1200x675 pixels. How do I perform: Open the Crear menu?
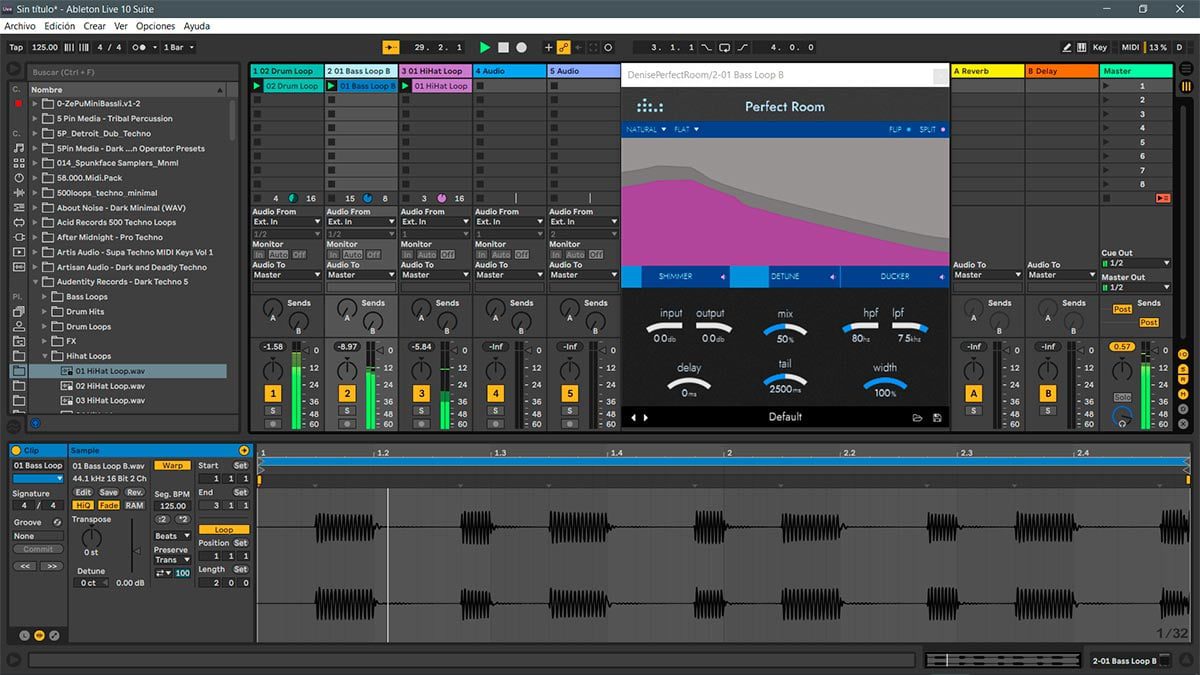(94, 26)
